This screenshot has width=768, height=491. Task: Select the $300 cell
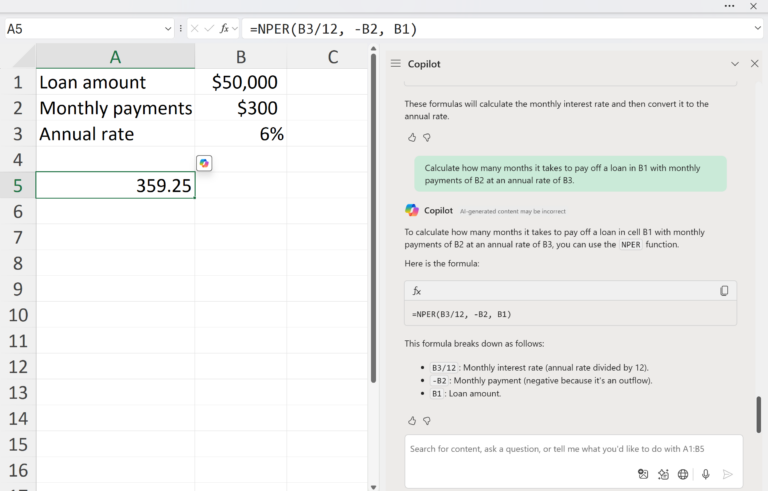click(240, 108)
